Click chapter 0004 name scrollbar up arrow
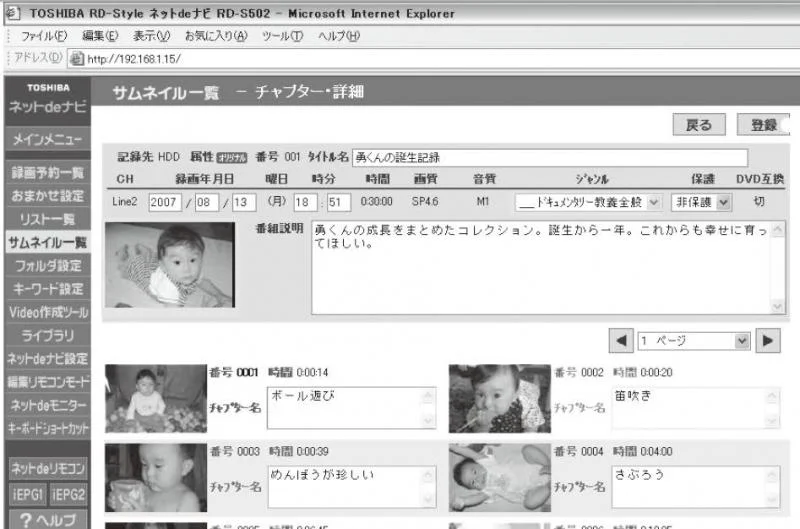This screenshot has height=529, width=800. pos(772,474)
